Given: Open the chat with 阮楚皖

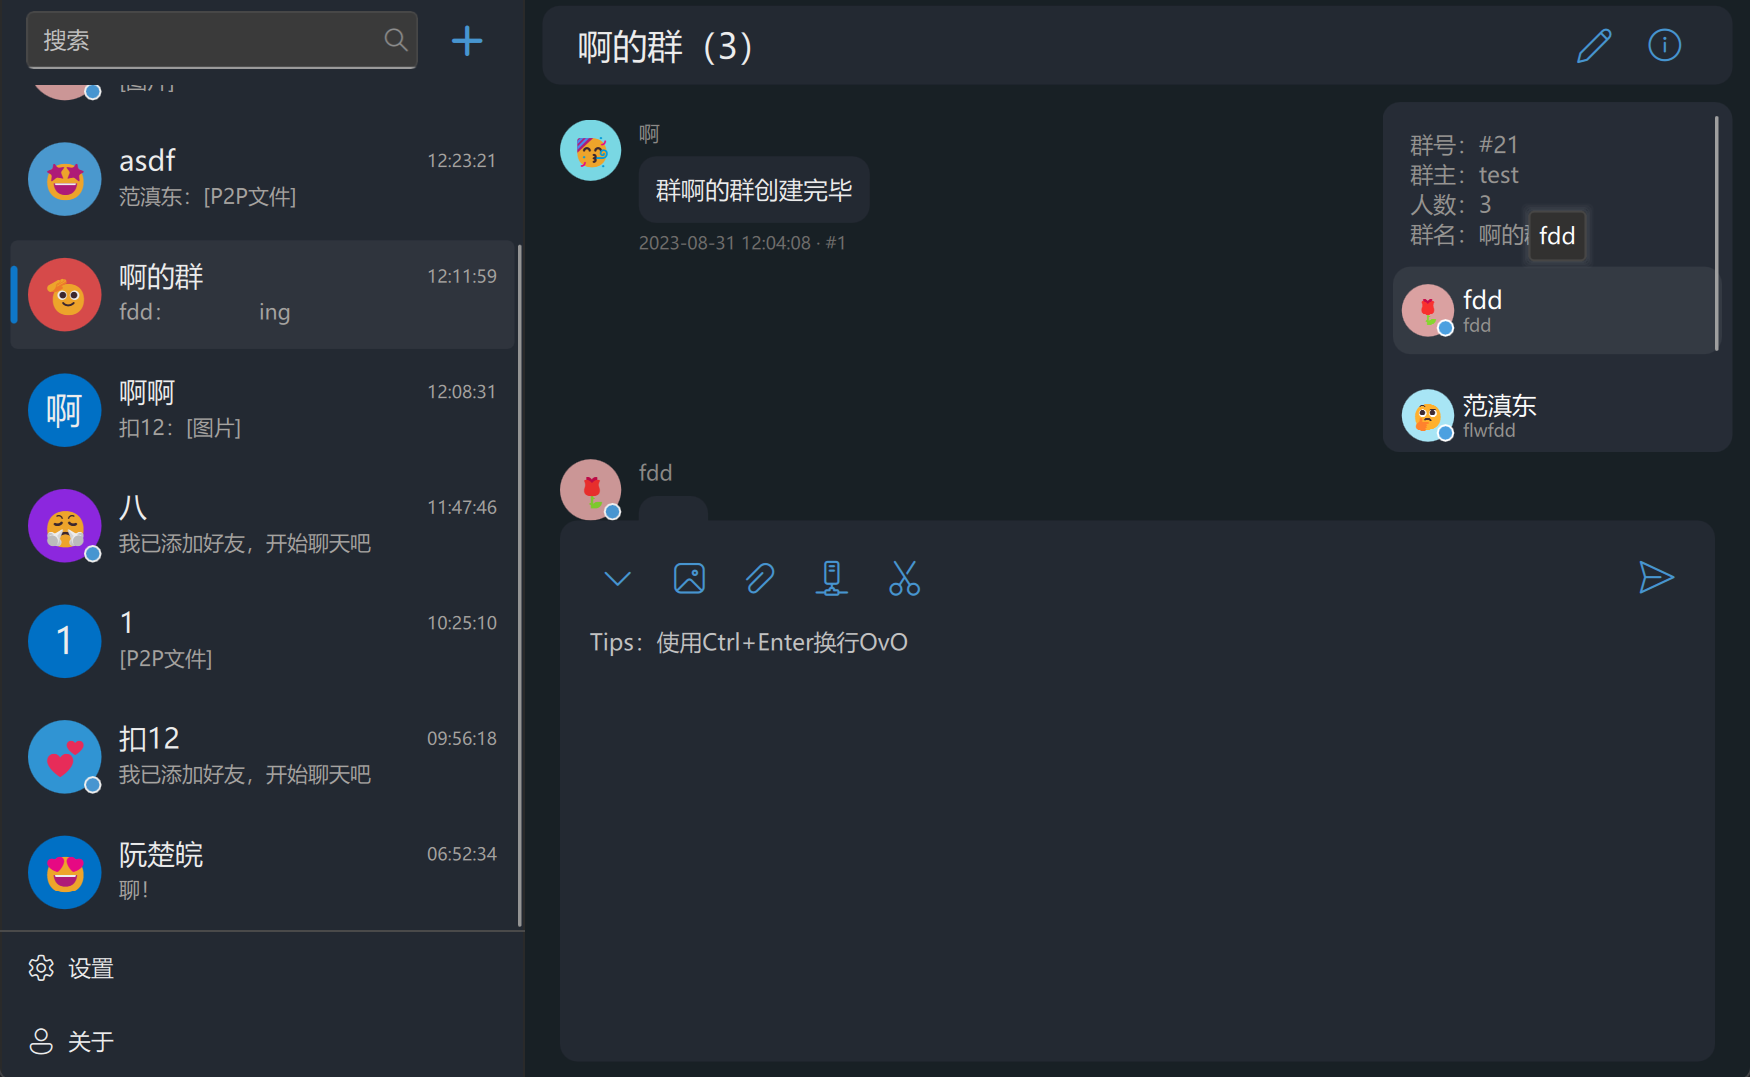Looking at the screenshot, I should [262, 870].
